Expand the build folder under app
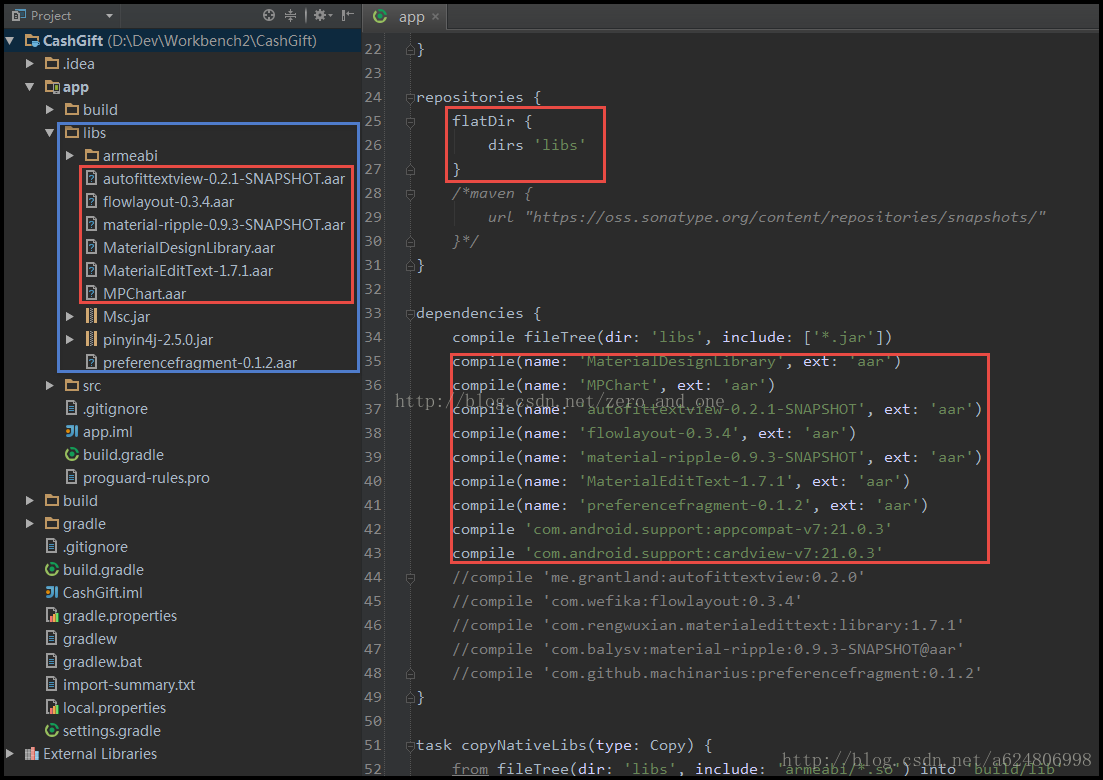The width and height of the screenshot is (1103, 780). tap(50, 110)
